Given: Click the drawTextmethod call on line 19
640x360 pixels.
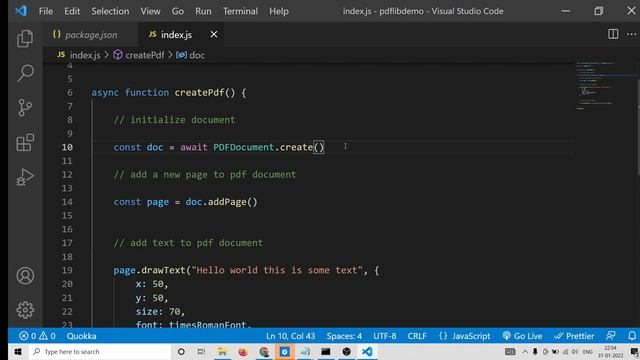Looking at the screenshot, I should coord(163,270).
